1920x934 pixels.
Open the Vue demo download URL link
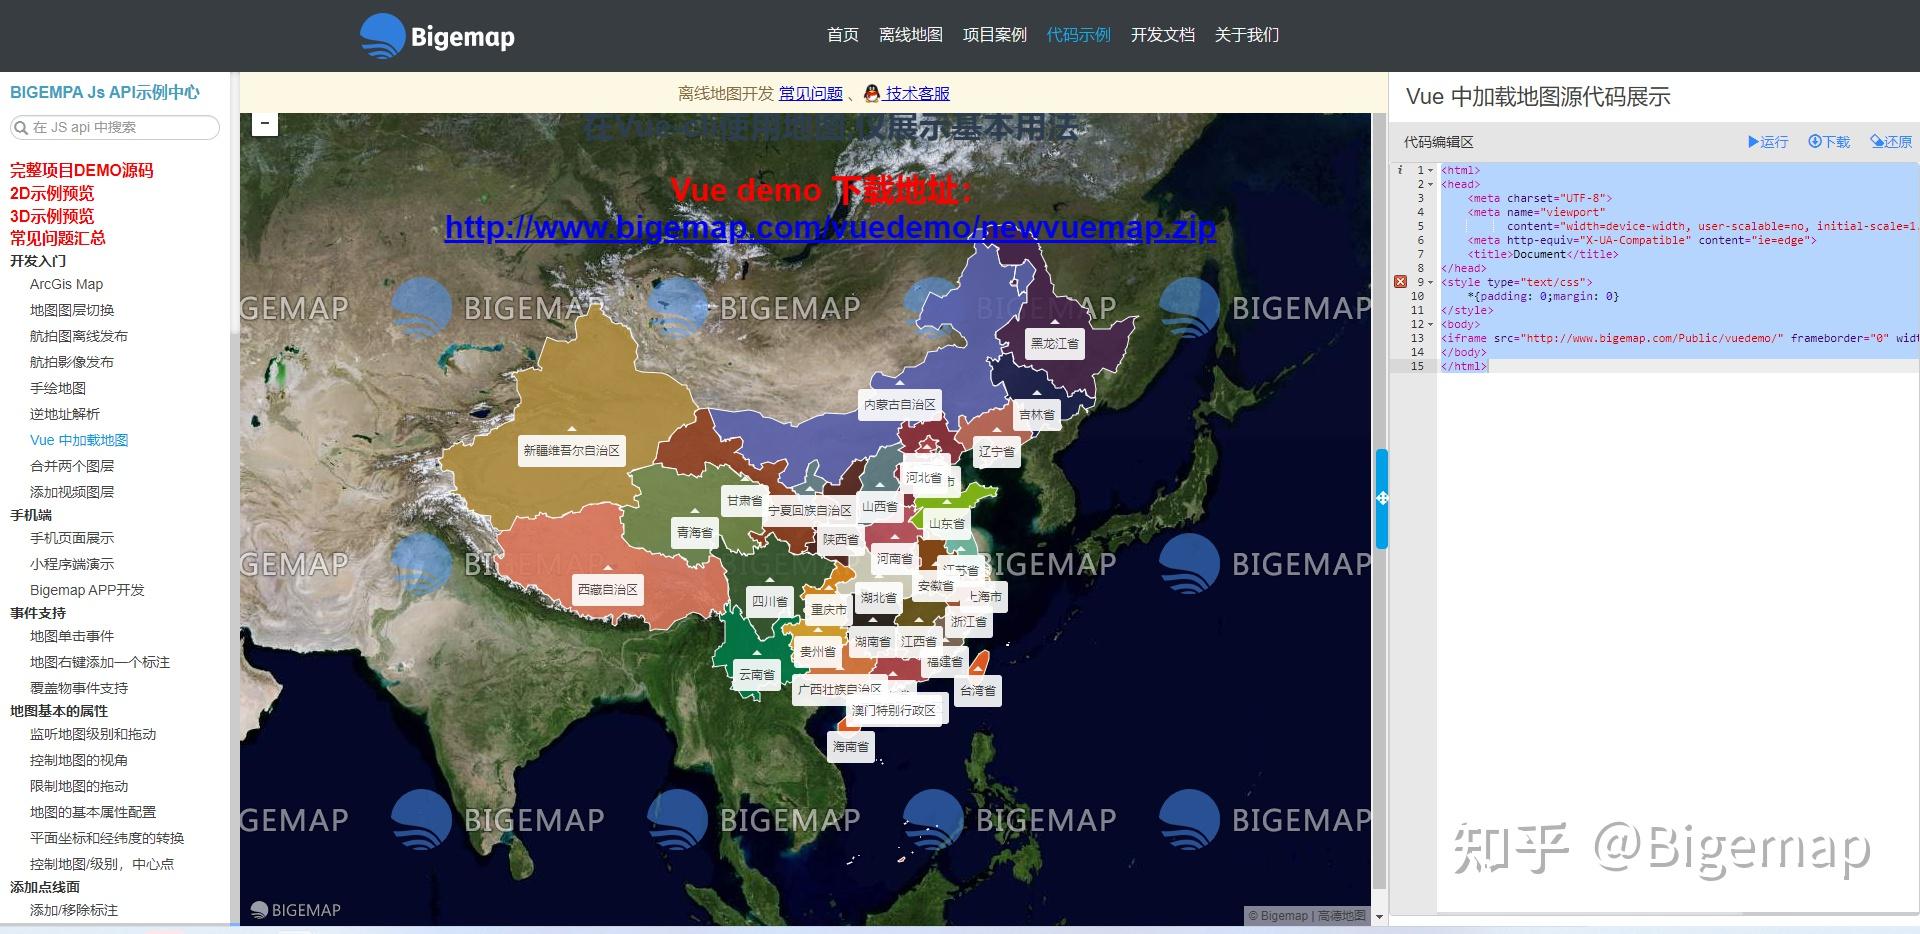(830, 228)
